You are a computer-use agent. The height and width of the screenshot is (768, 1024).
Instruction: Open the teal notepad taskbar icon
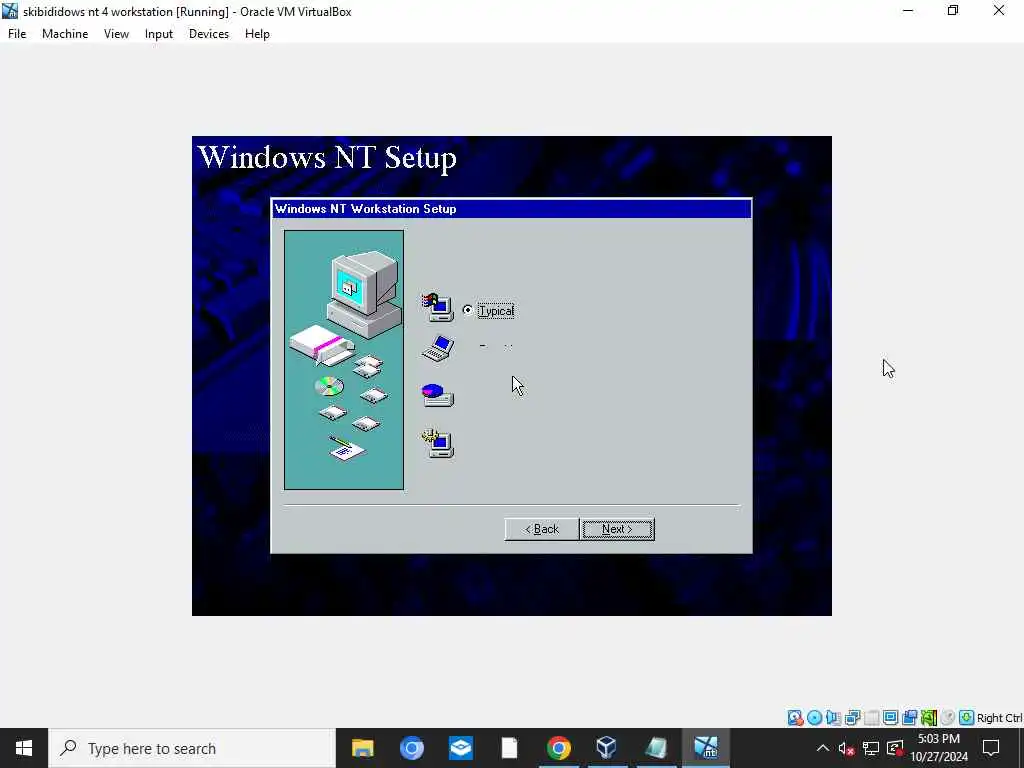(x=656, y=748)
